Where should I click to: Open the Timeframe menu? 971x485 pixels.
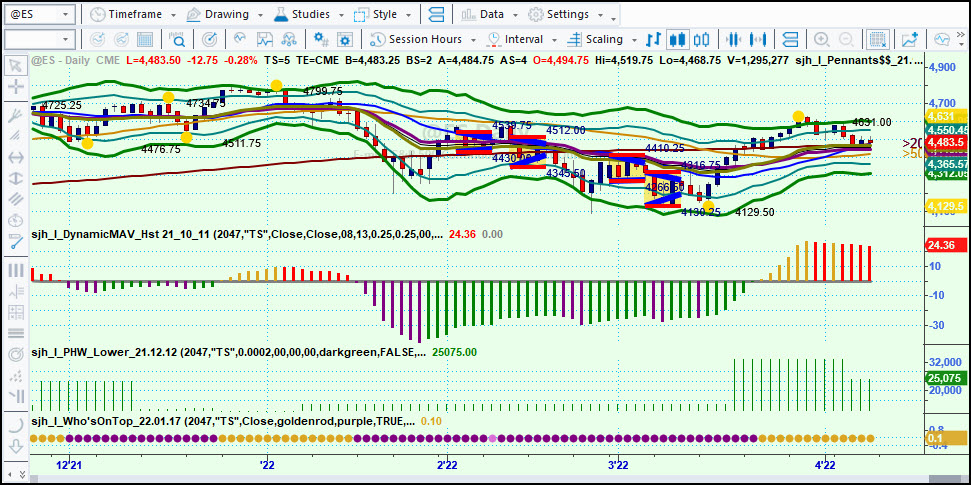pos(126,14)
